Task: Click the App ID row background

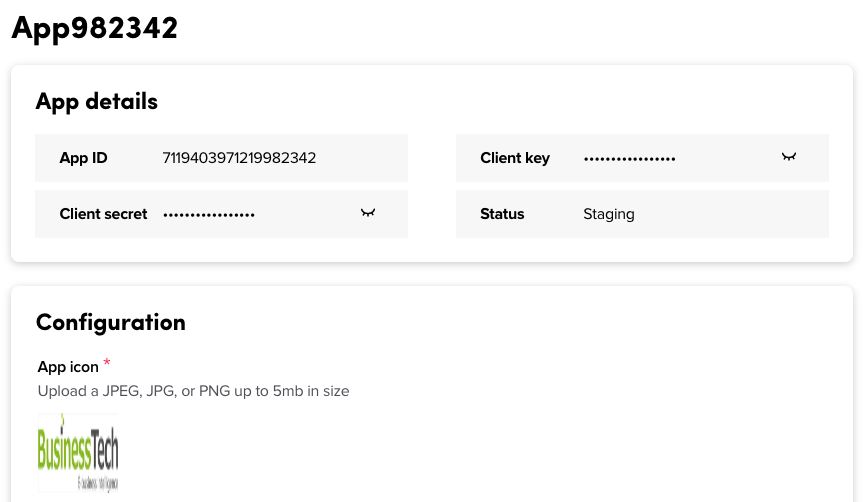Action: [221, 158]
